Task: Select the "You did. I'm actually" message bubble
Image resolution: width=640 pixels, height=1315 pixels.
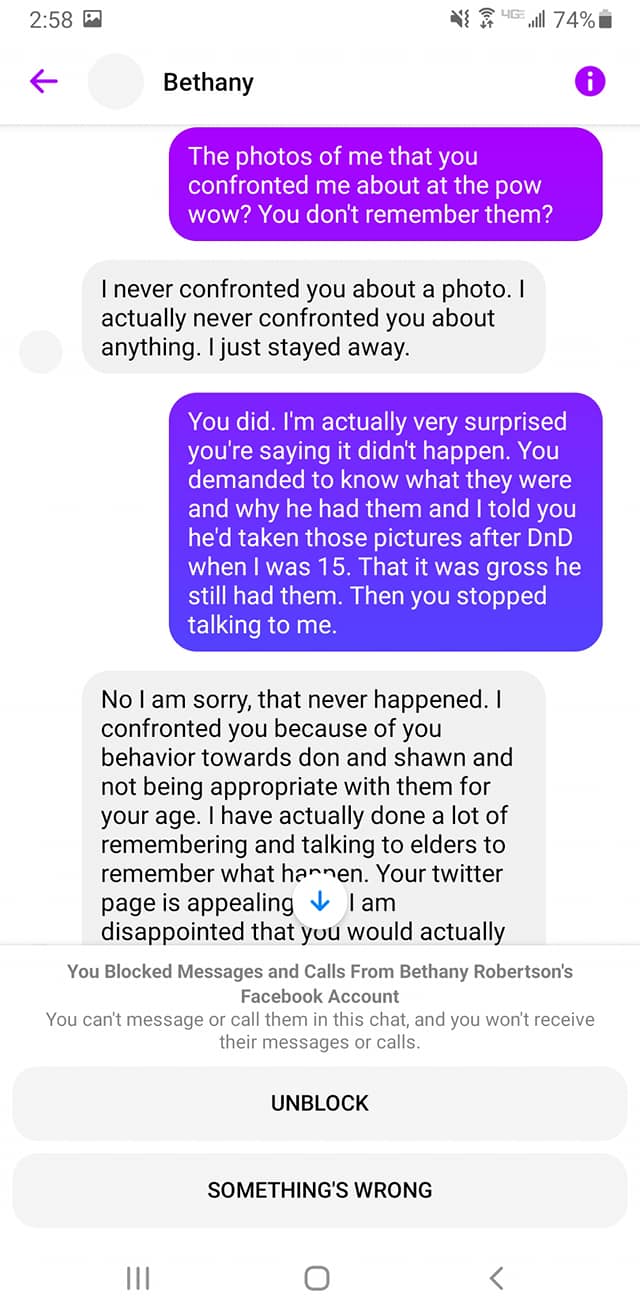Action: coord(386,522)
